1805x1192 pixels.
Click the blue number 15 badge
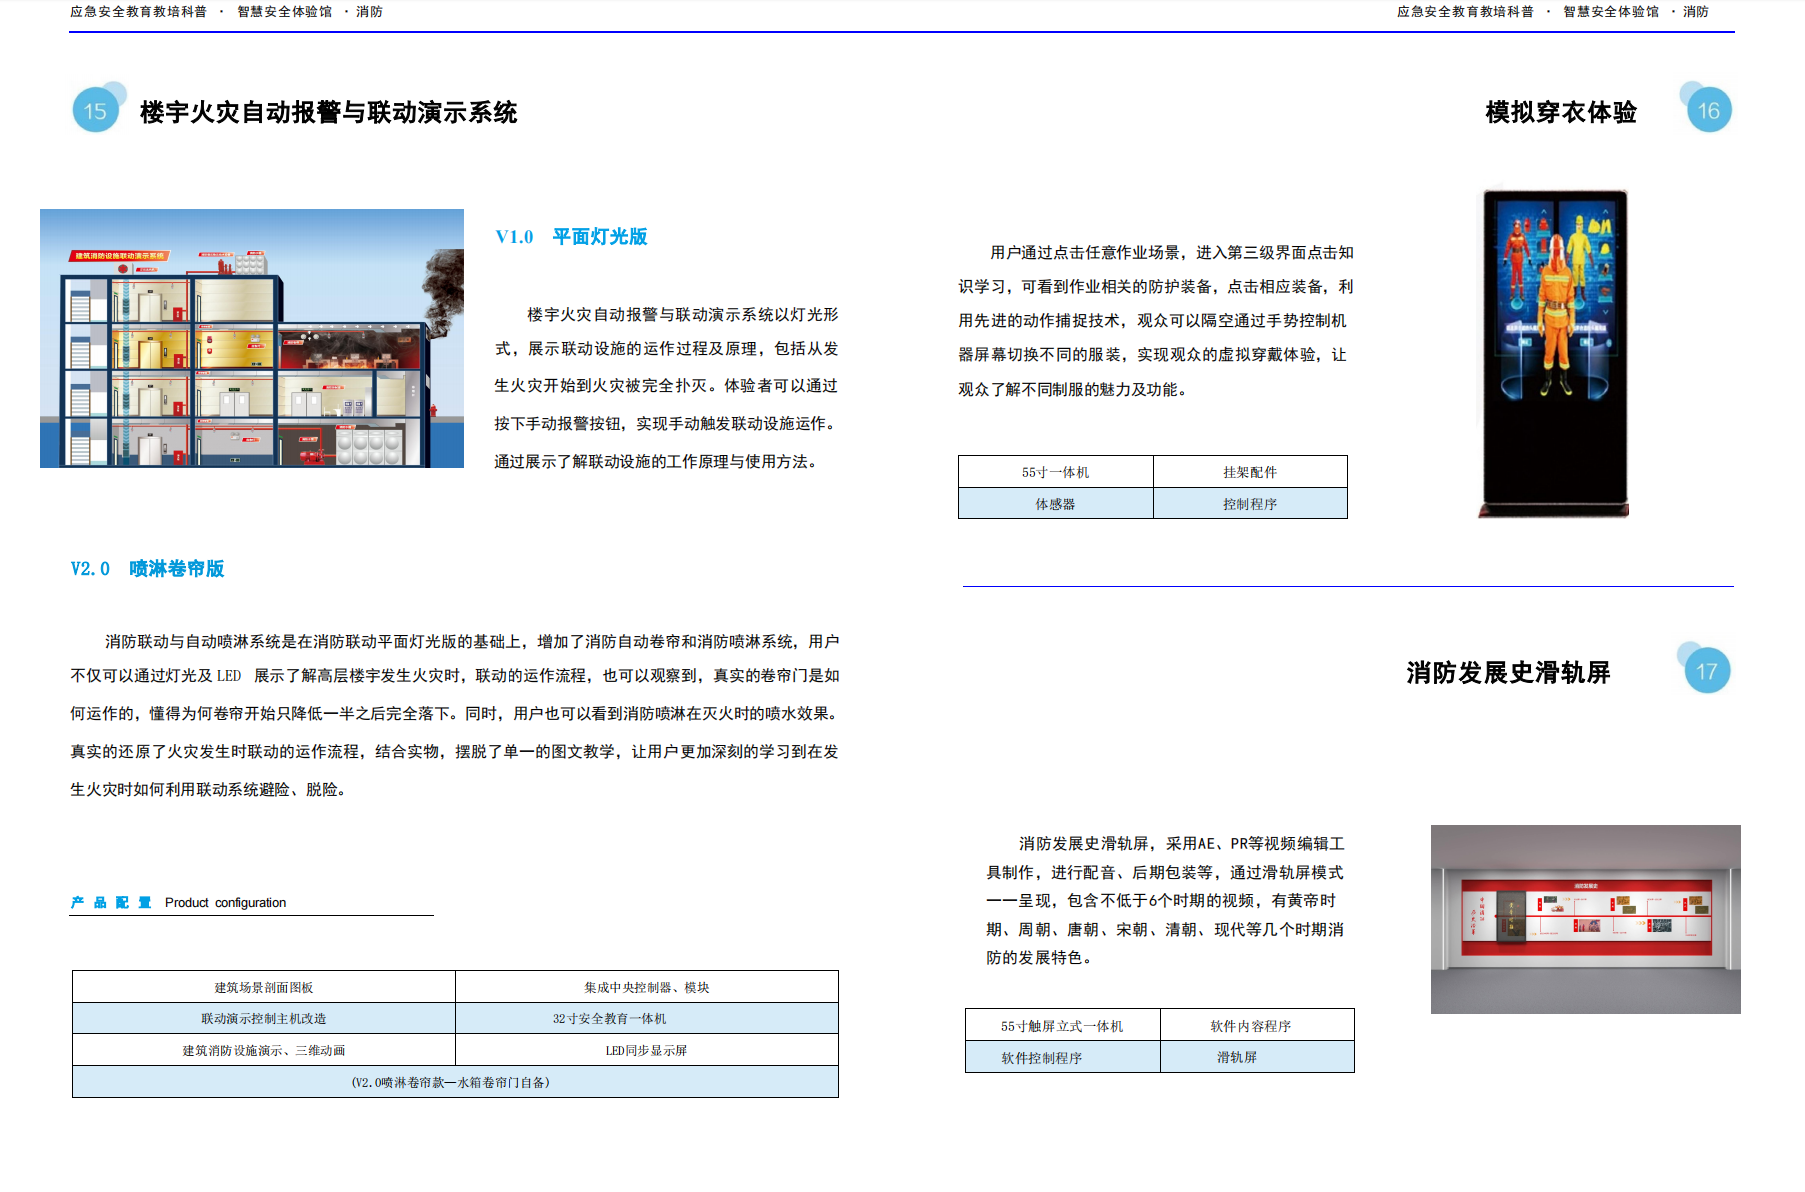point(96,110)
